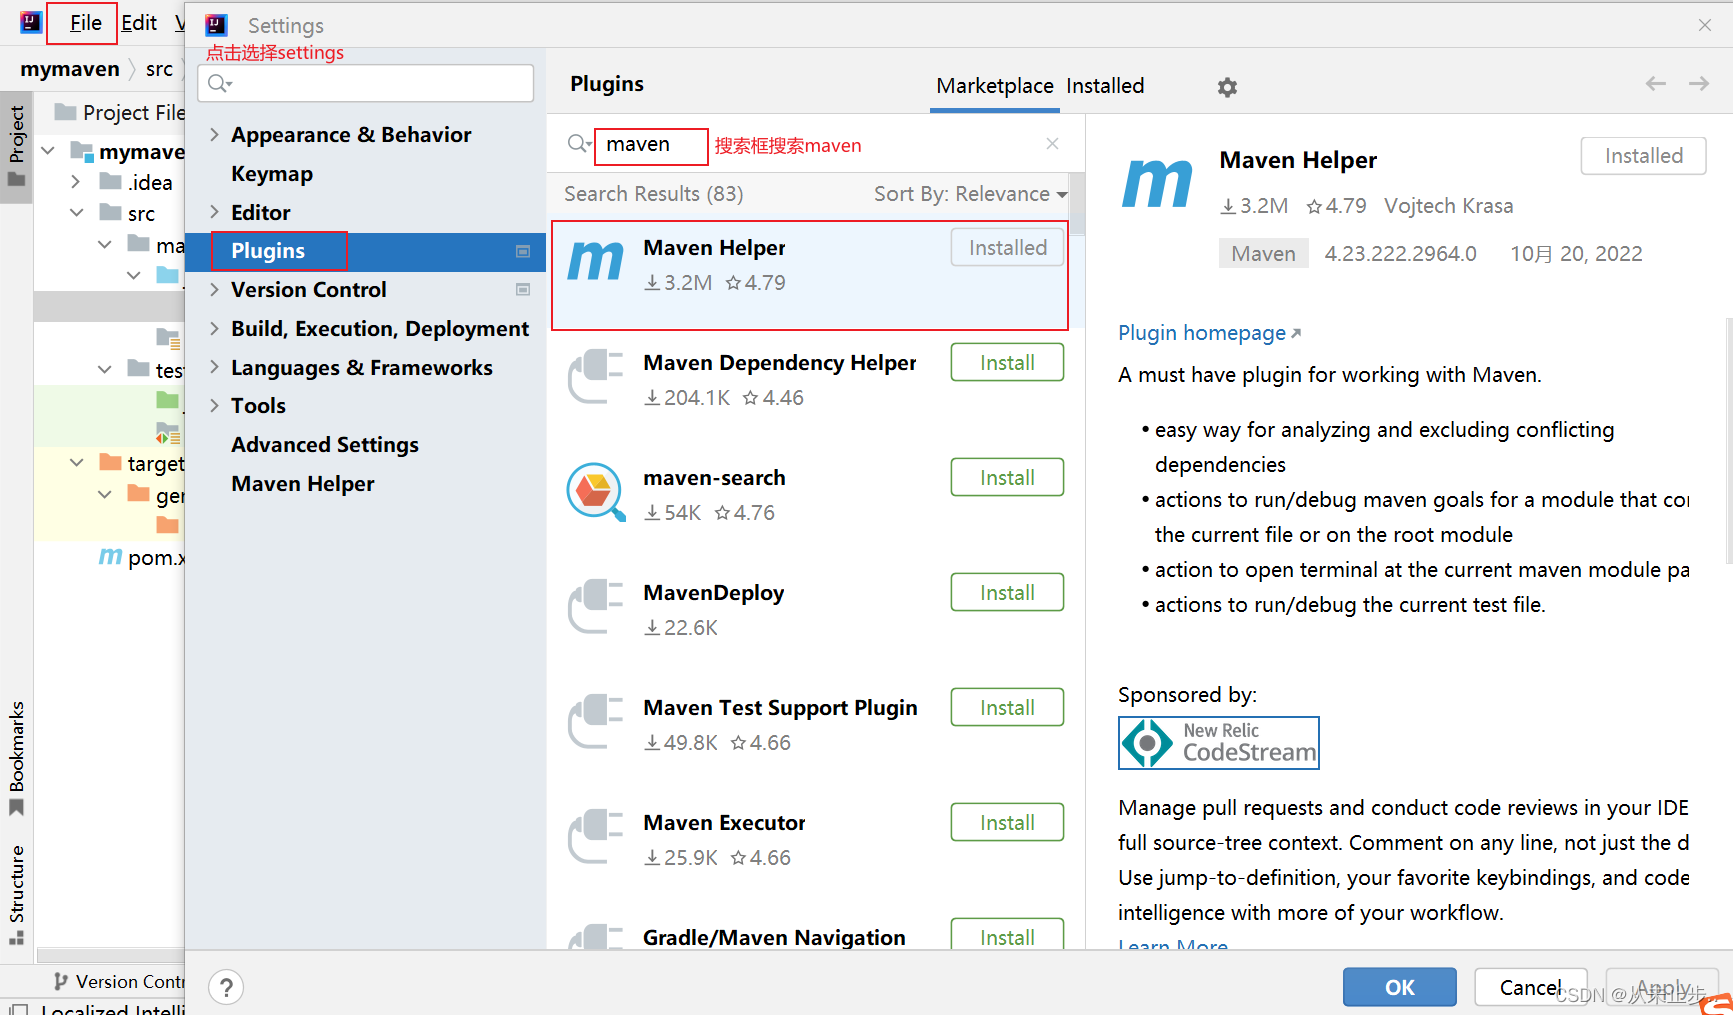Click the .idea folder icon in project tree
1733x1015 pixels.
[111, 181]
